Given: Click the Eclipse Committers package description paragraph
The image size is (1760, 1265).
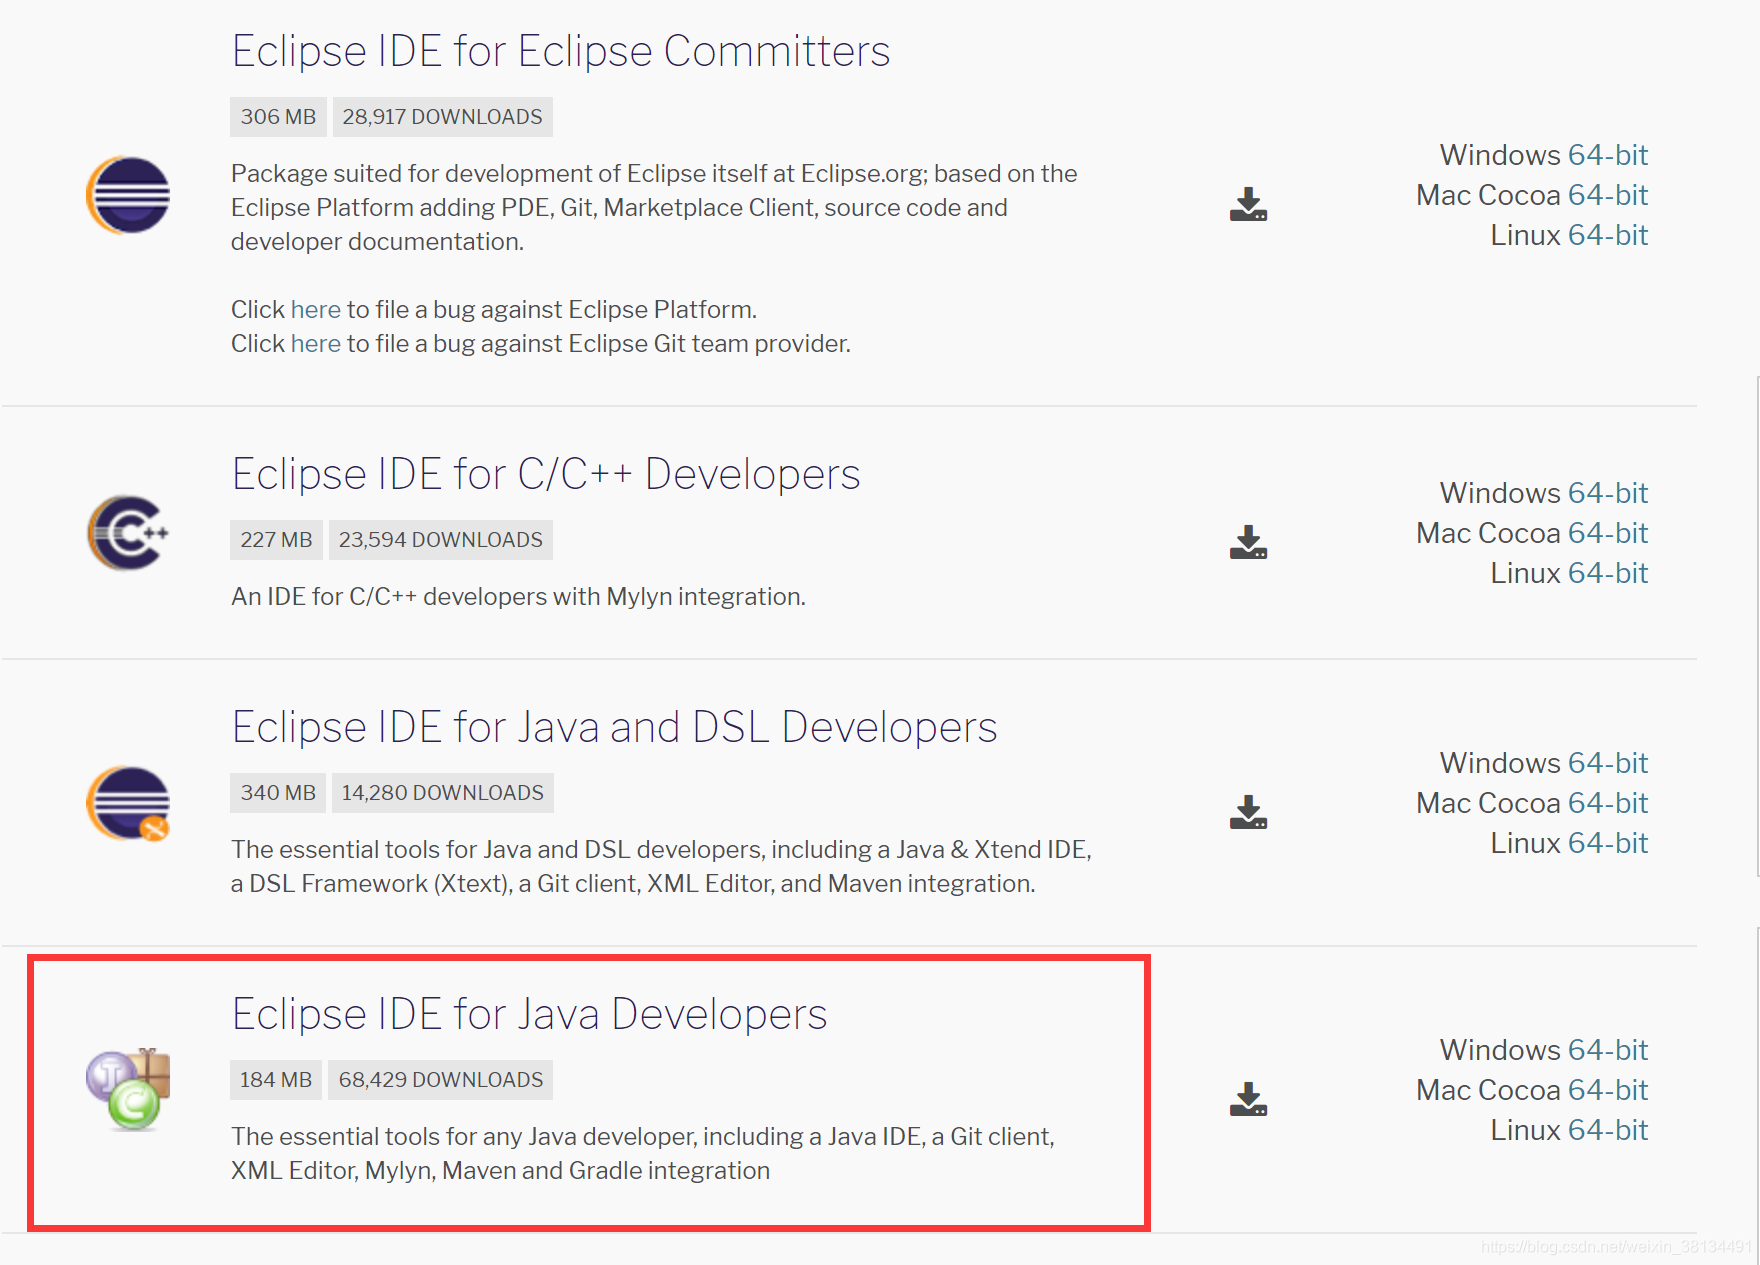Looking at the screenshot, I should click(x=654, y=208).
